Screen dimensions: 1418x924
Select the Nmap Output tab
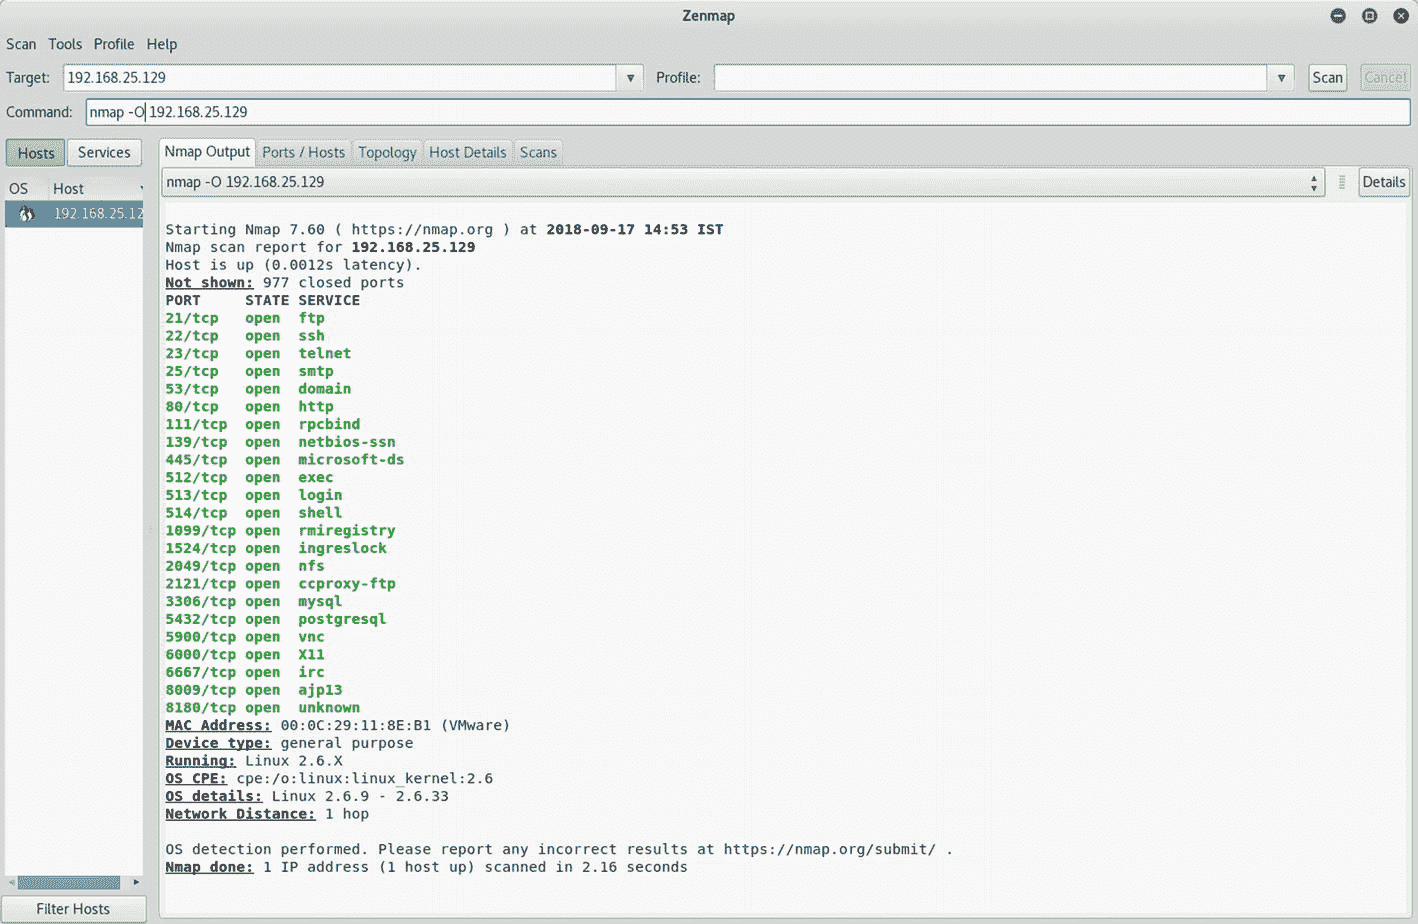pyautogui.click(x=207, y=152)
